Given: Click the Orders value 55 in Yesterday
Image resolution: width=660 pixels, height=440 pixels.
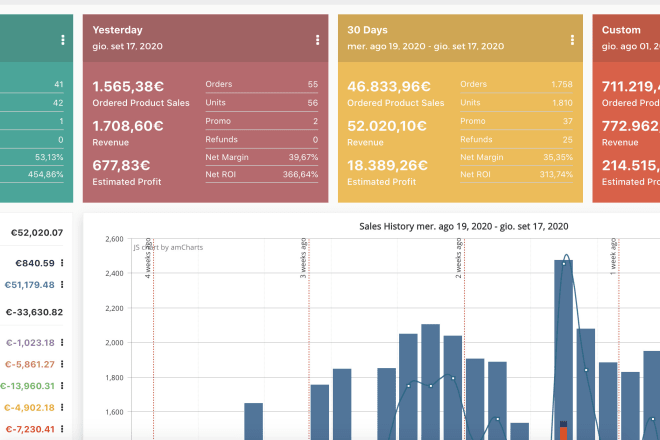Looking at the screenshot, I should 313,84.
